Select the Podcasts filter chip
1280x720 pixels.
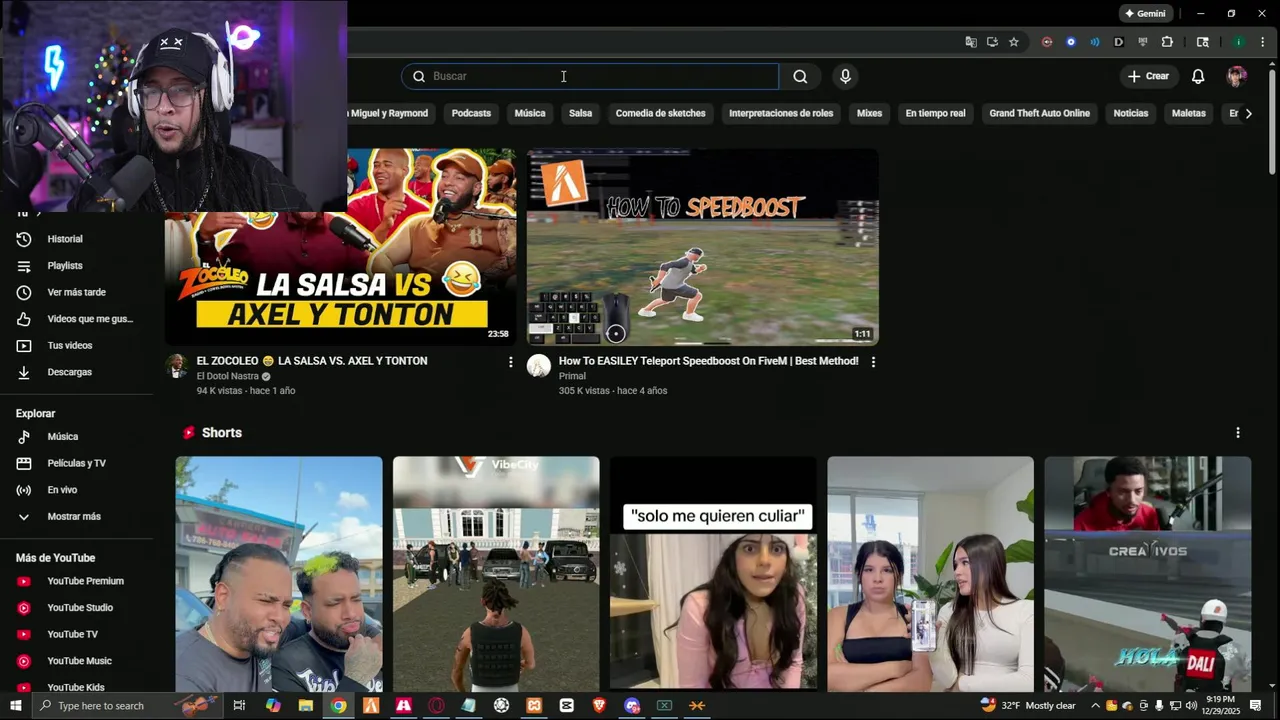pyautogui.click(x=471, y=113)
